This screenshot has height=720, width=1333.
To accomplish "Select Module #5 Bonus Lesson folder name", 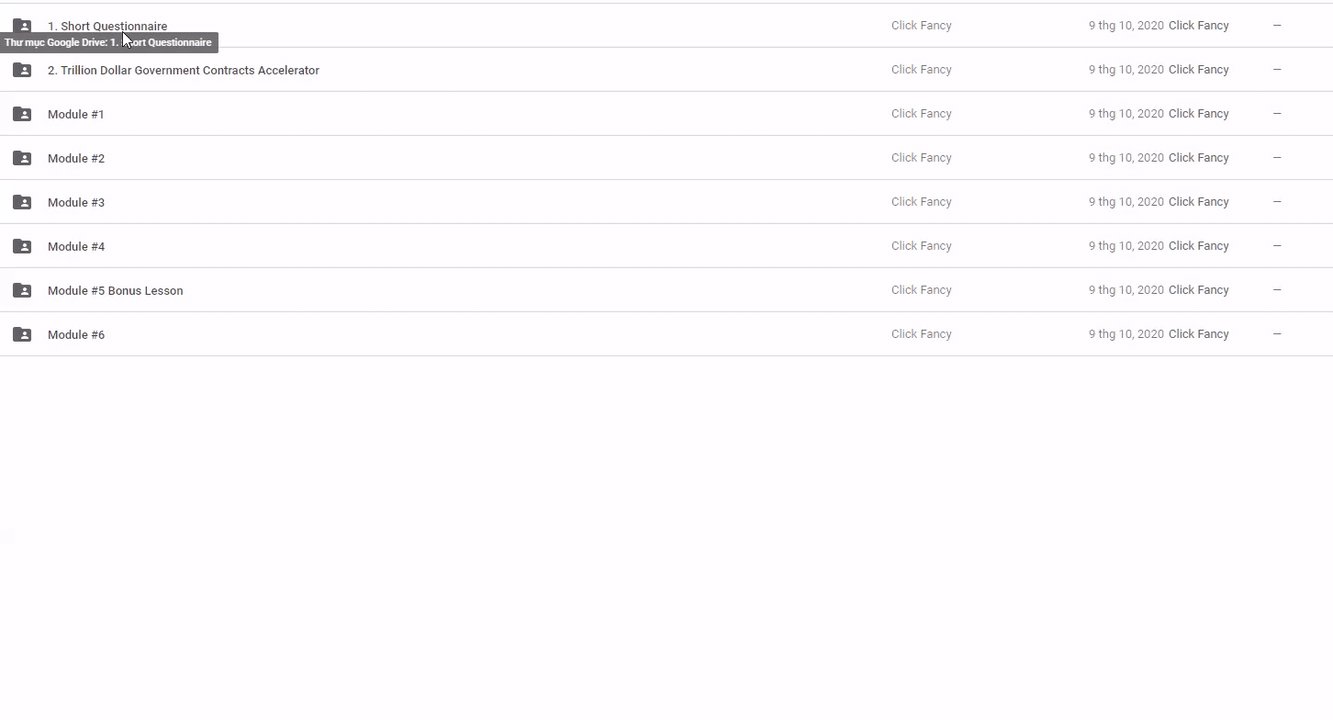I will tap(115, 290).
